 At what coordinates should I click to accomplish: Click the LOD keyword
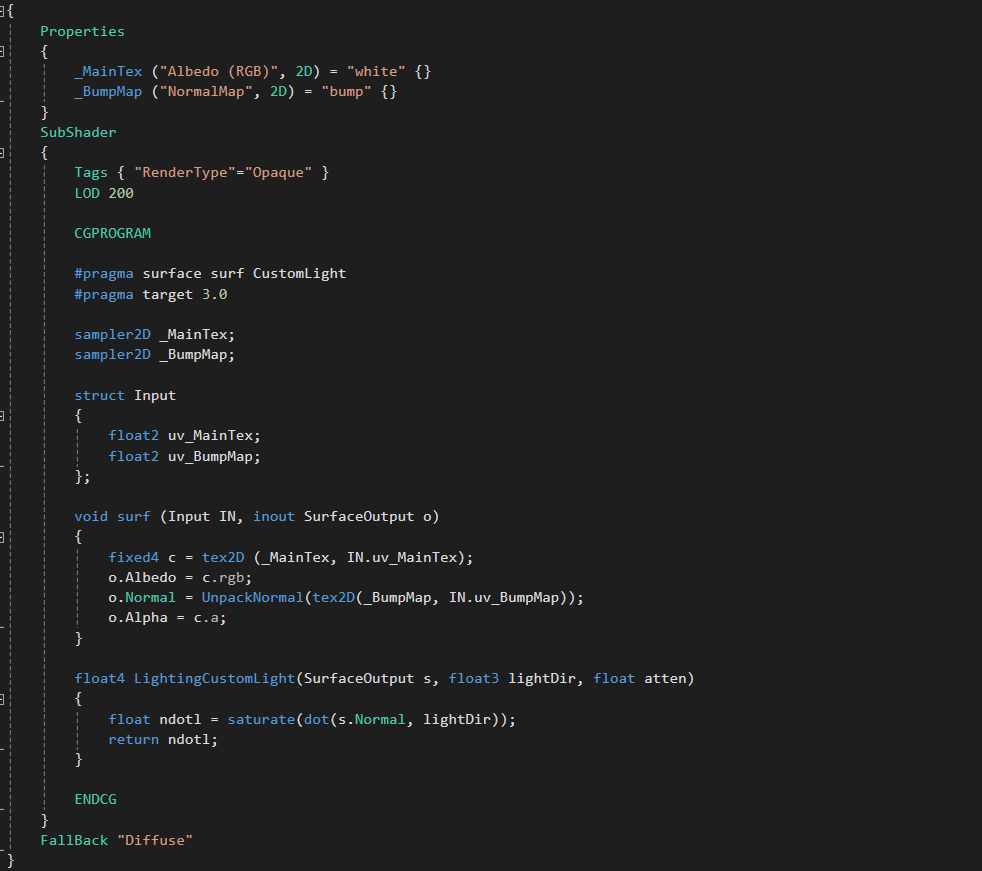point(87,193)
